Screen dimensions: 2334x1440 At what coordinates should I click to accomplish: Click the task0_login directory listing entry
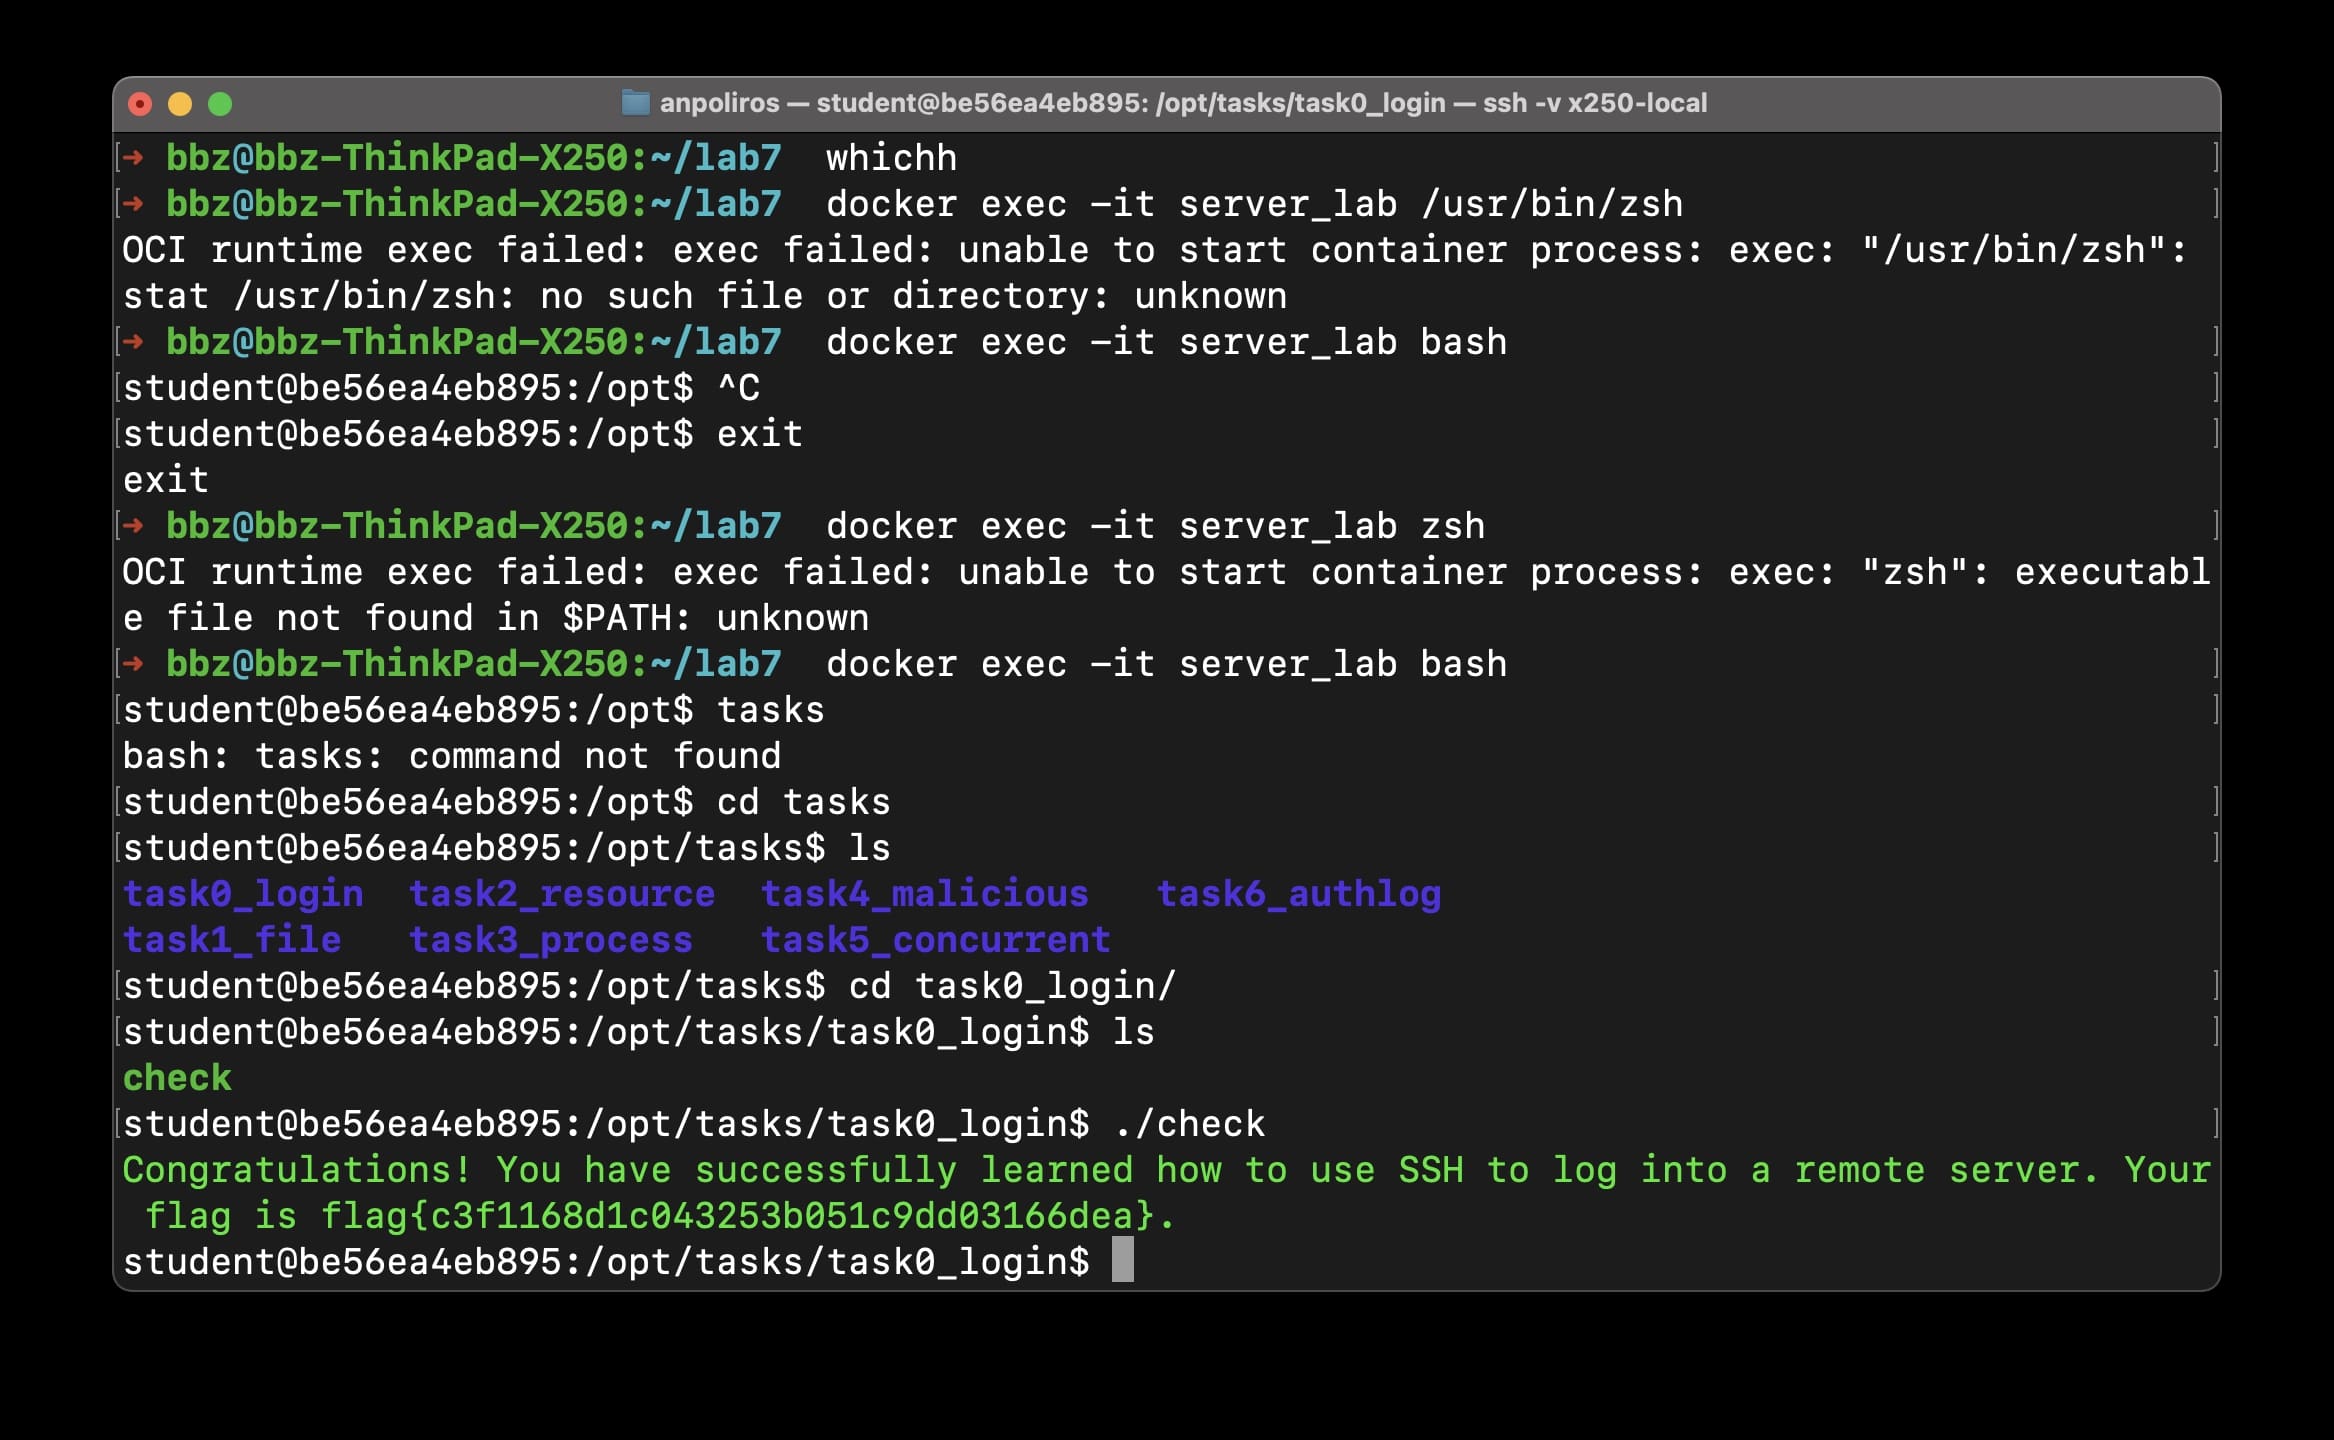point(243,894)
